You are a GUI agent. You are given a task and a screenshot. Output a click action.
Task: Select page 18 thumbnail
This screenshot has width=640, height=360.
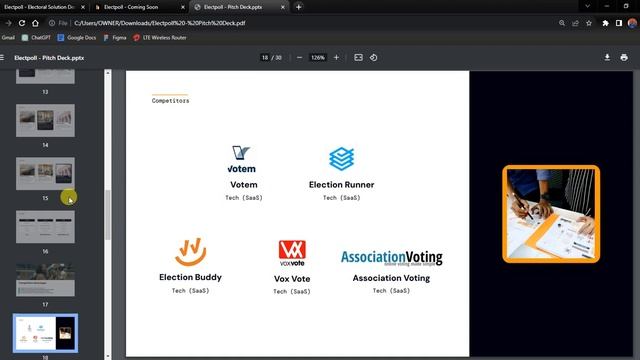coord(45,333)
